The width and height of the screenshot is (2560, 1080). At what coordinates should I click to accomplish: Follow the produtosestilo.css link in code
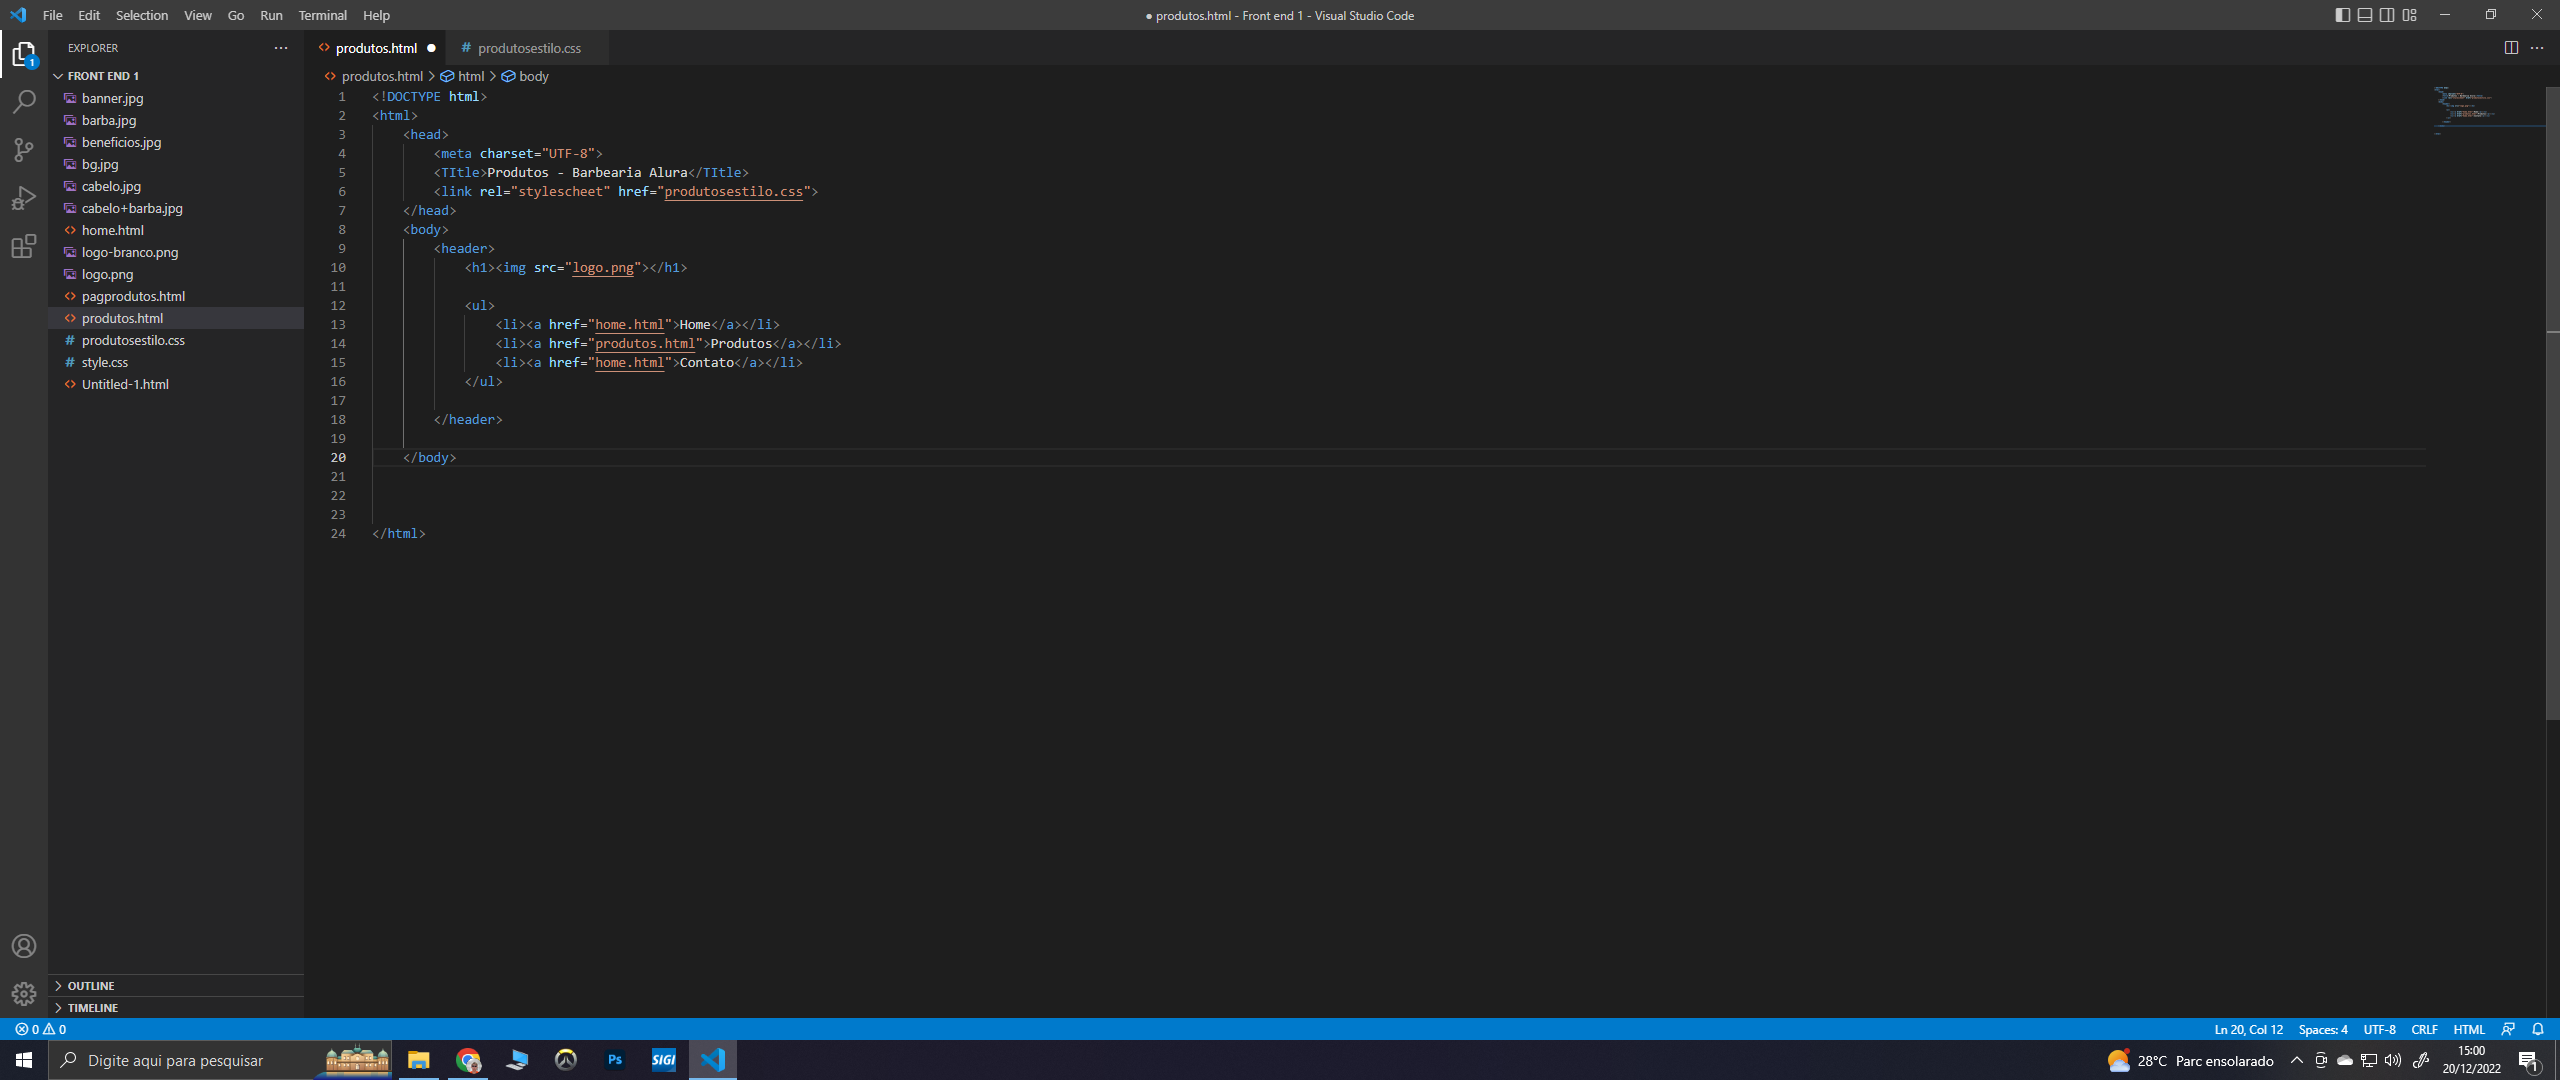tap(733, 192)
